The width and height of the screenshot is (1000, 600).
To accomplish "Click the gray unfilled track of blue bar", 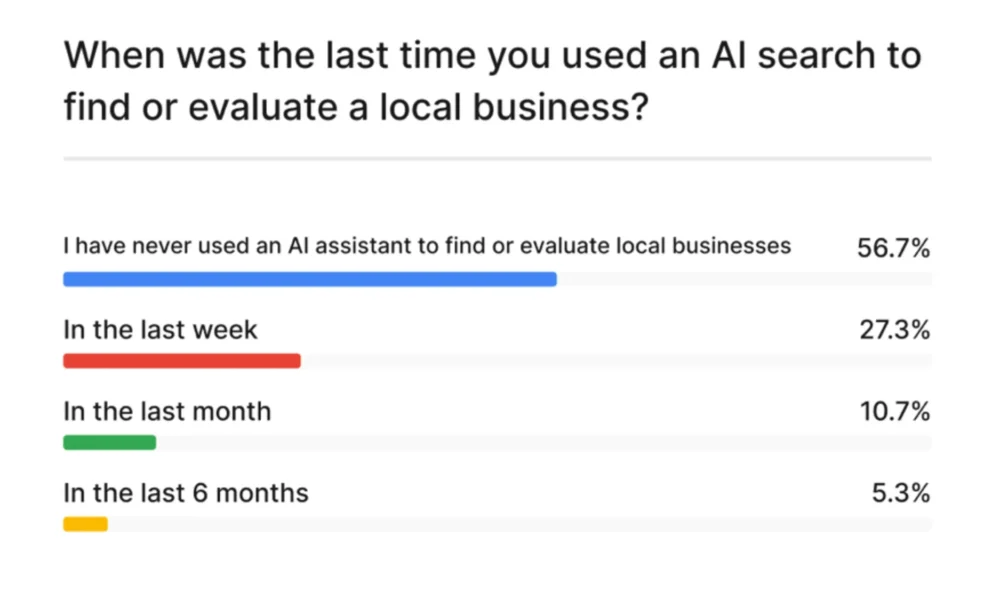I will [x=744, y=279].
